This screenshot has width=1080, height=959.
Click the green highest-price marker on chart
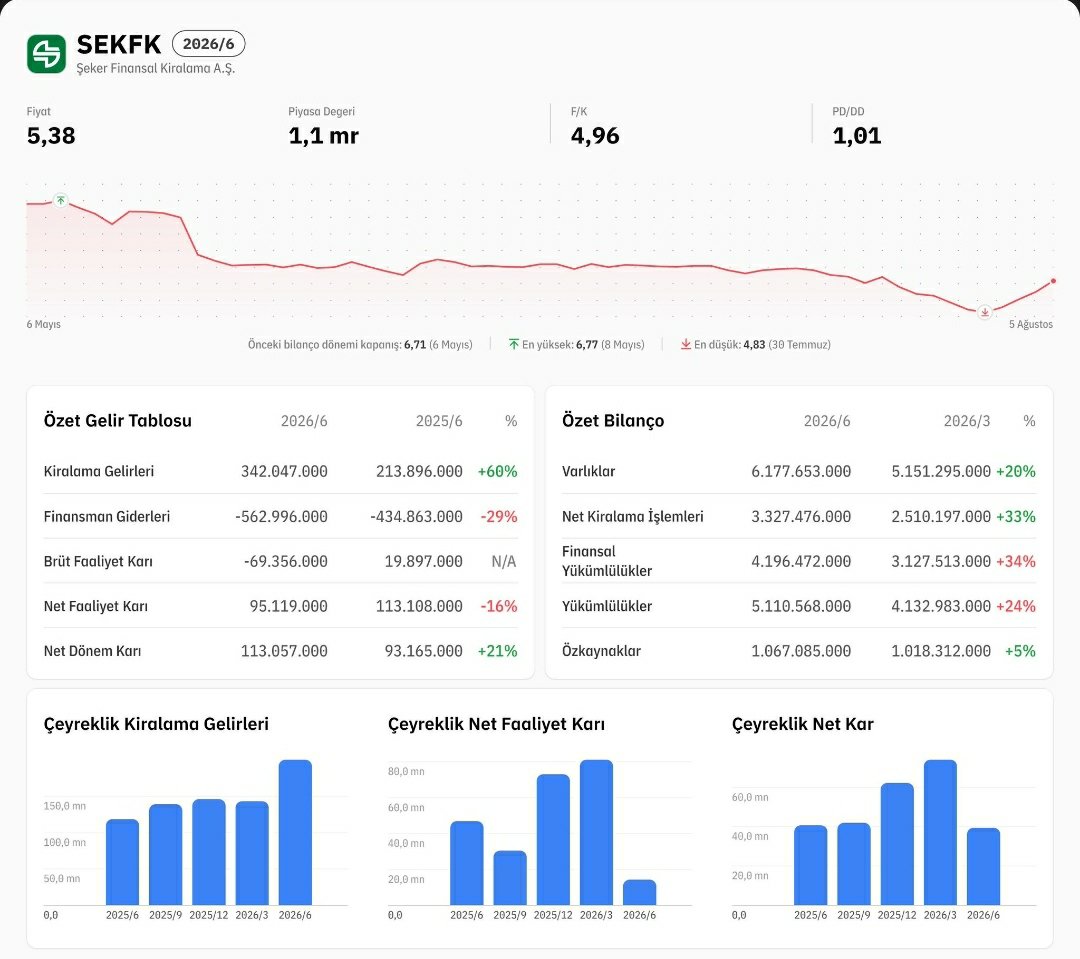click(61, 200)
